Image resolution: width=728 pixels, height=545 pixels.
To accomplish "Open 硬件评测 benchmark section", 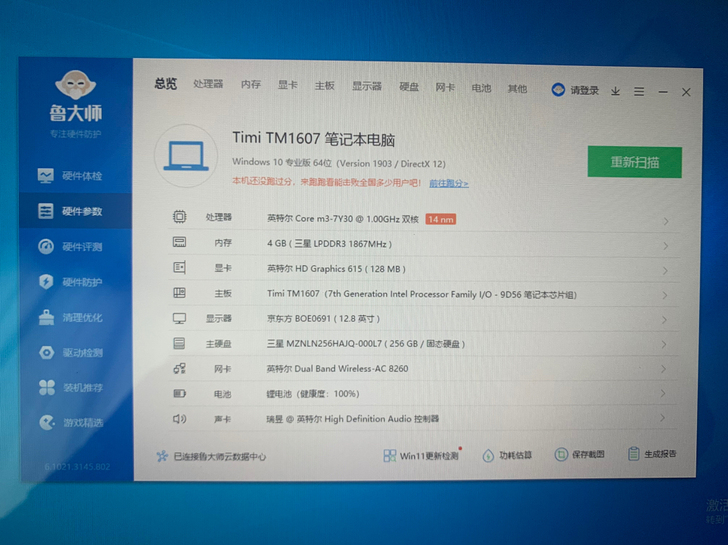I will coord(70,247).
